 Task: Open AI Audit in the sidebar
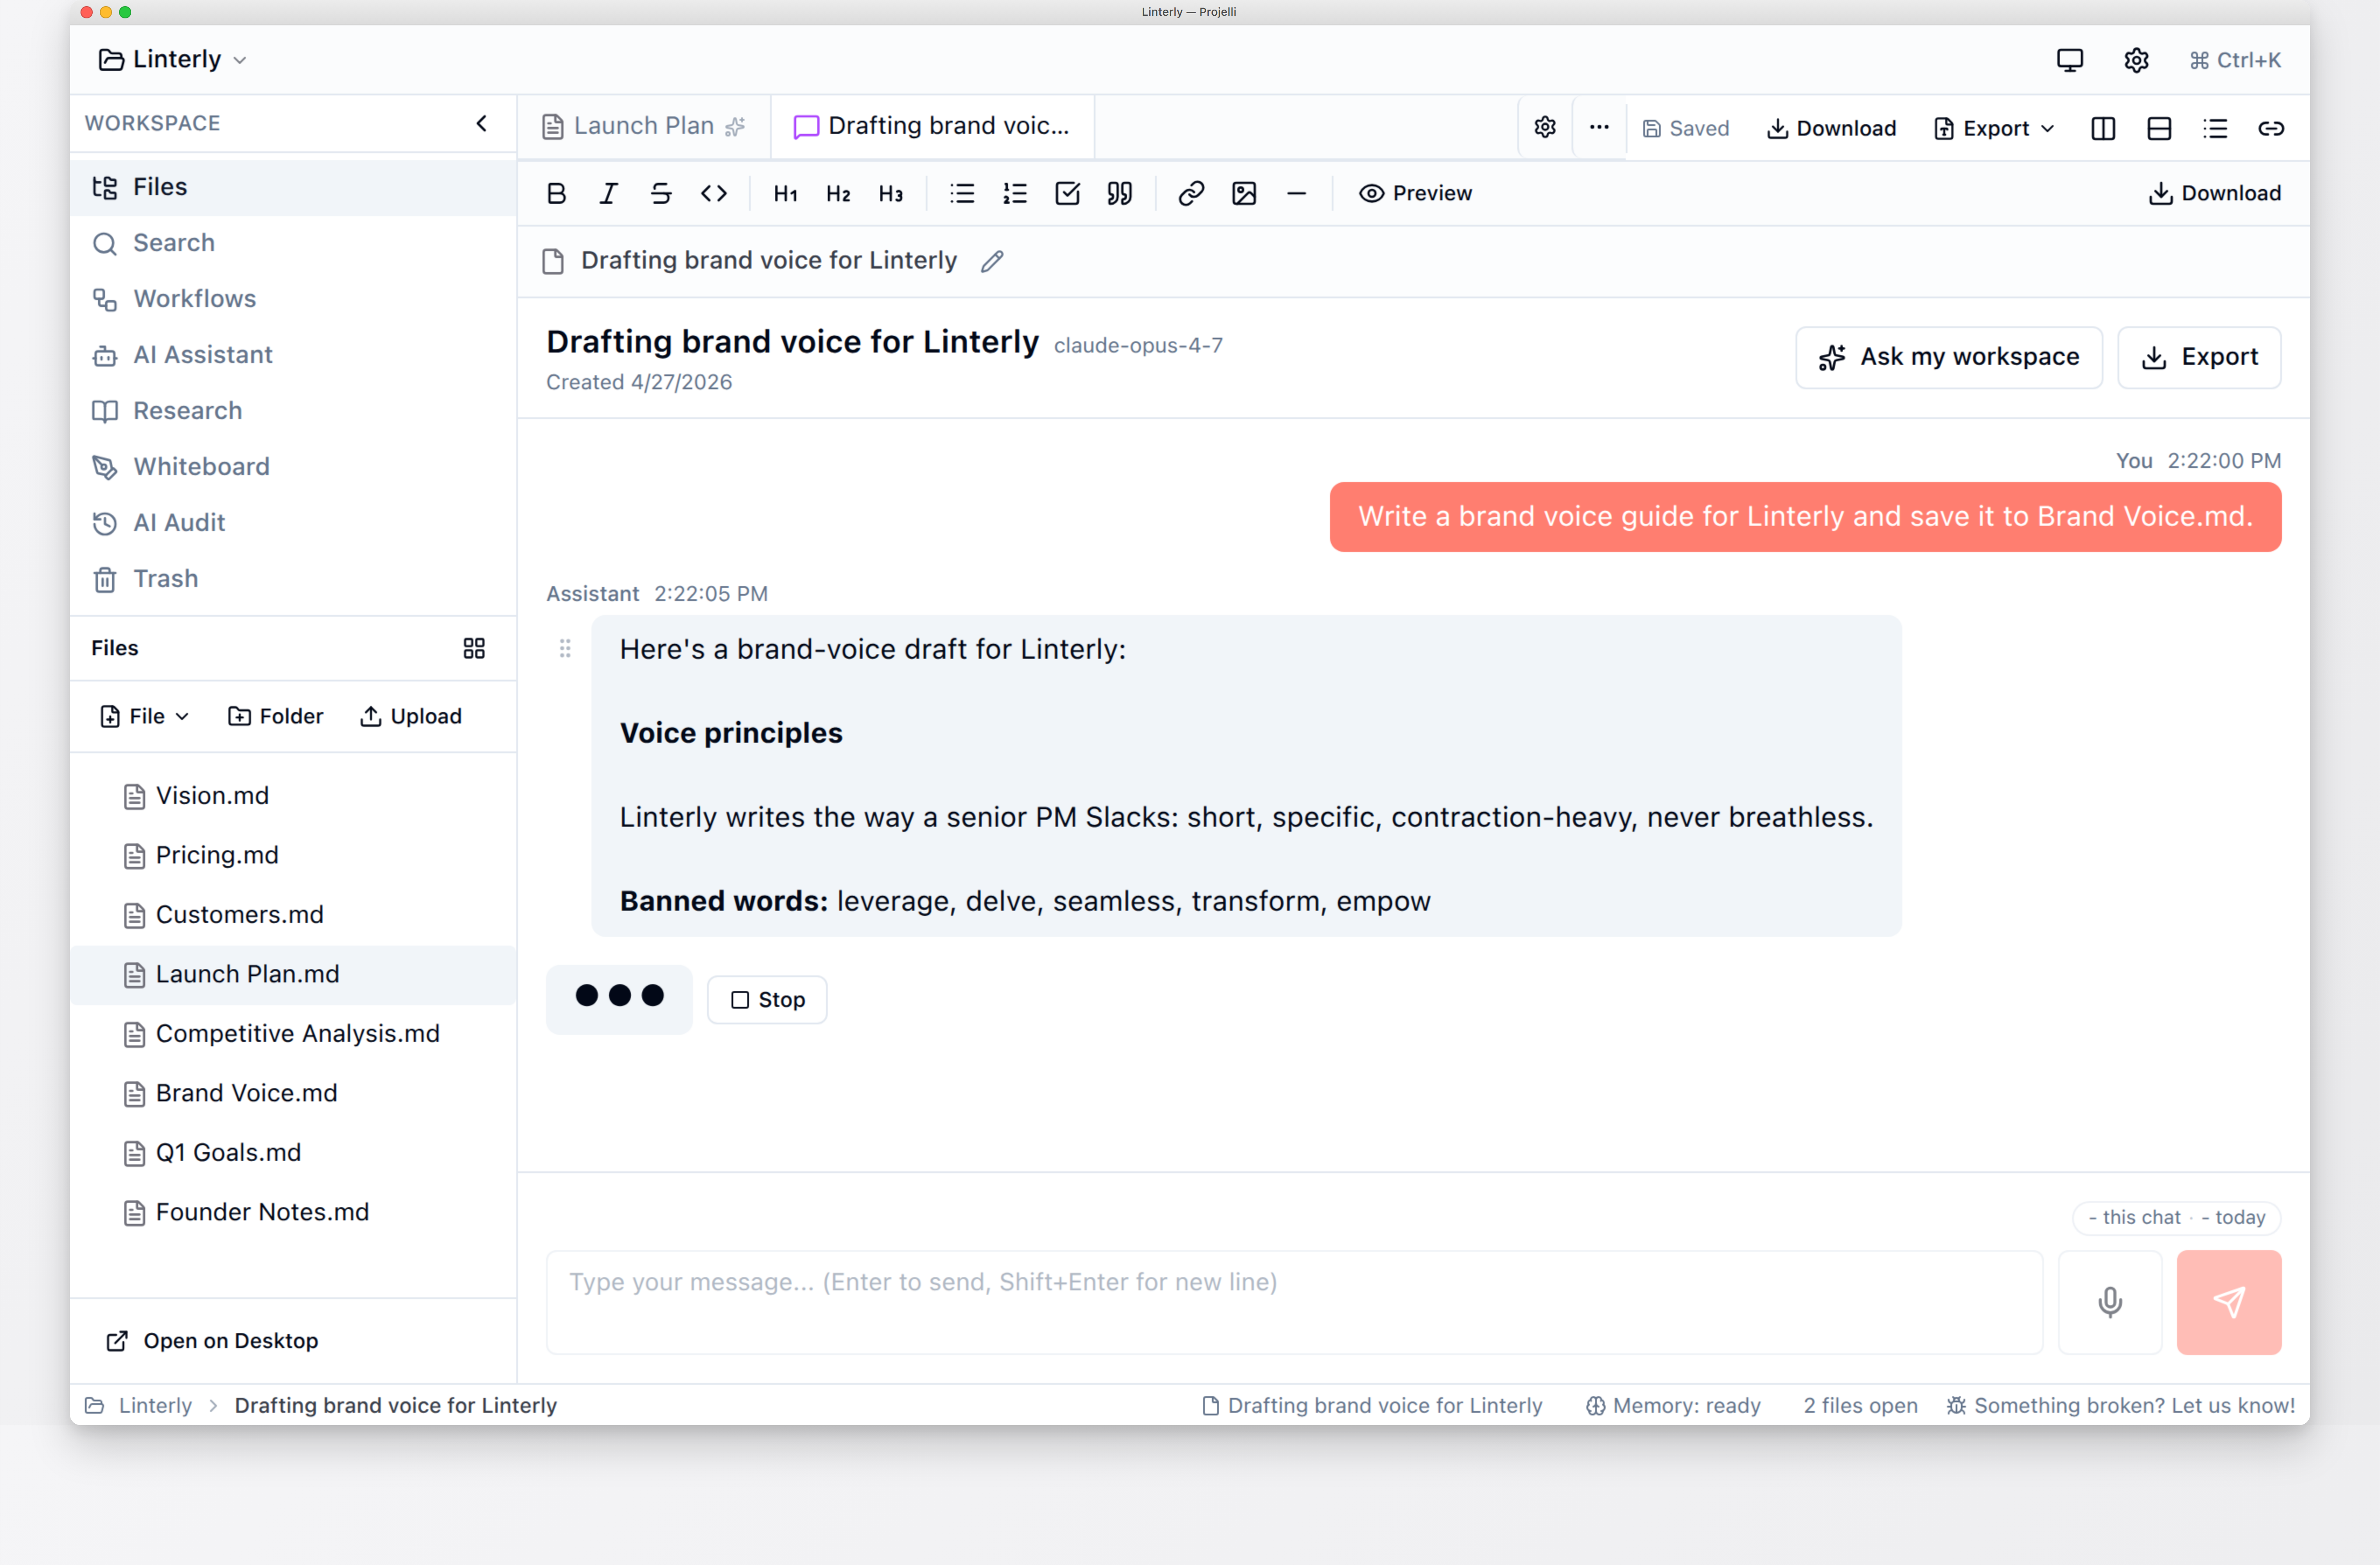coord(293,523)
